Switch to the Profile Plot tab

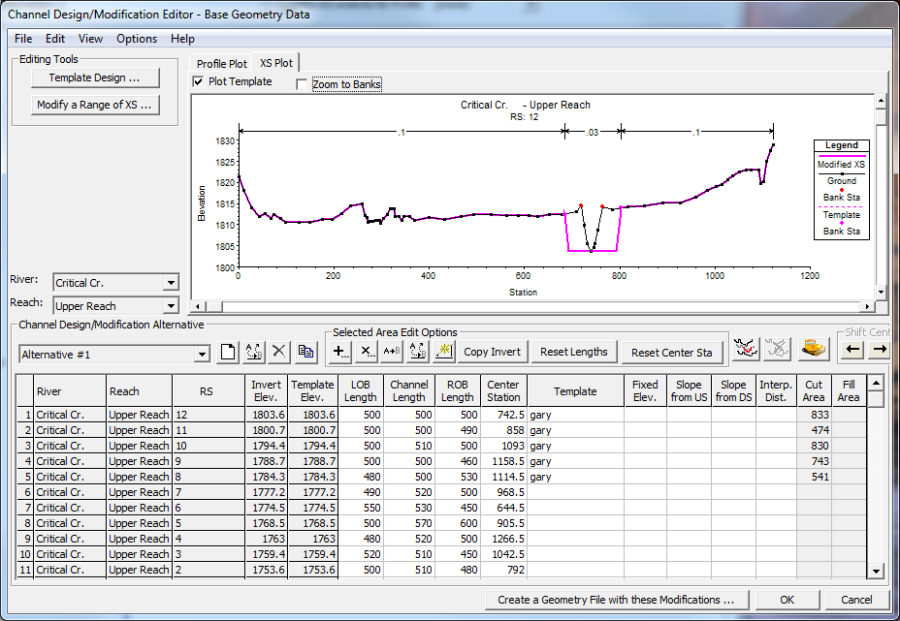point(221,63)
